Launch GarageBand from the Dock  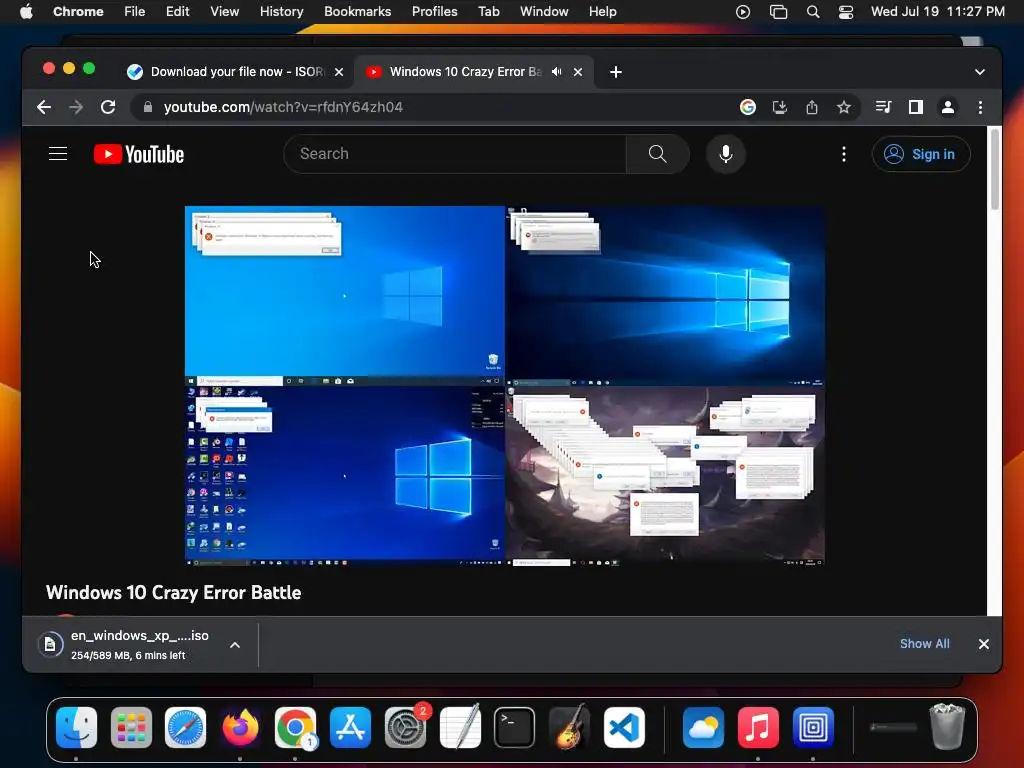click(569, 728)
